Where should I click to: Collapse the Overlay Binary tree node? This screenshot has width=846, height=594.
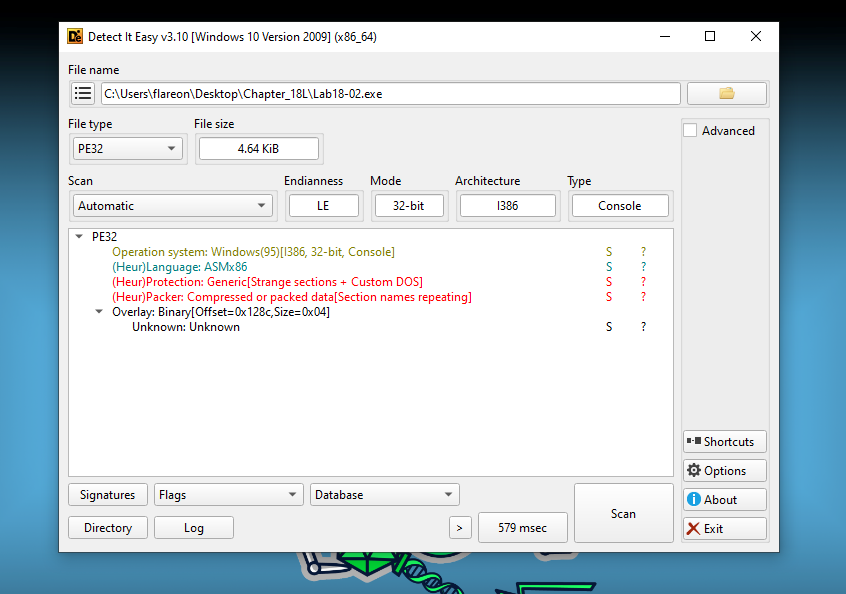tap(99, 311)
